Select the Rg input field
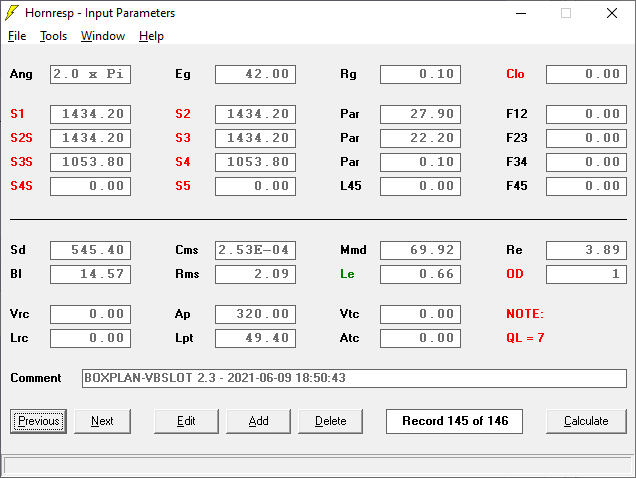This screenshot has width=636, height=478. 421,74
